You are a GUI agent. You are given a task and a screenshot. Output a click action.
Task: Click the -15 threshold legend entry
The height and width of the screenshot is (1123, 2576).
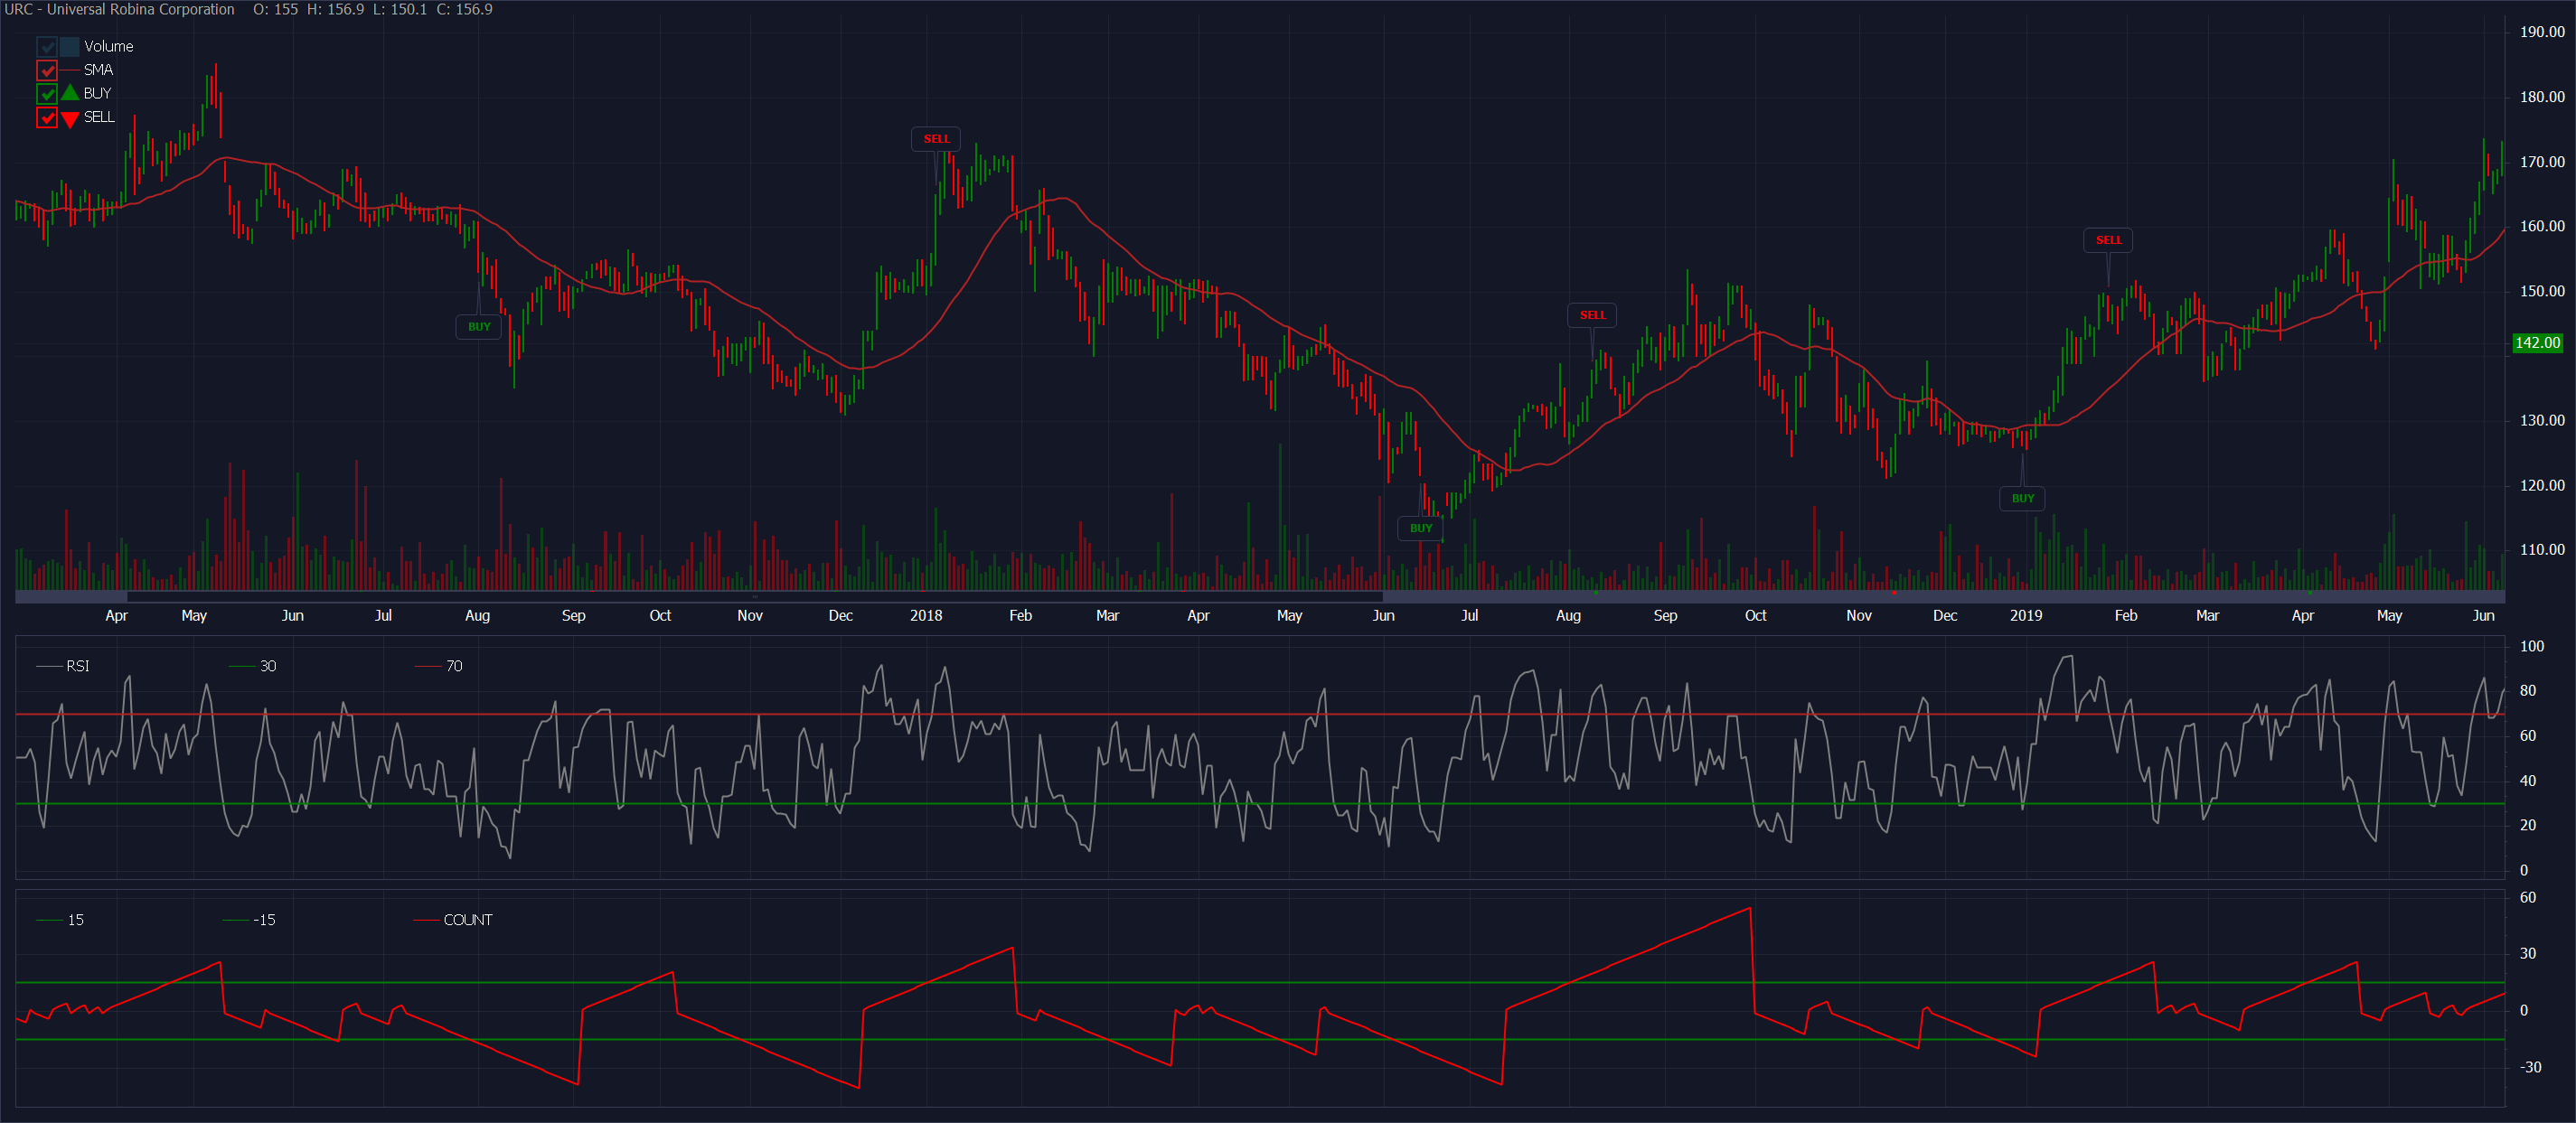pos(263,920)
